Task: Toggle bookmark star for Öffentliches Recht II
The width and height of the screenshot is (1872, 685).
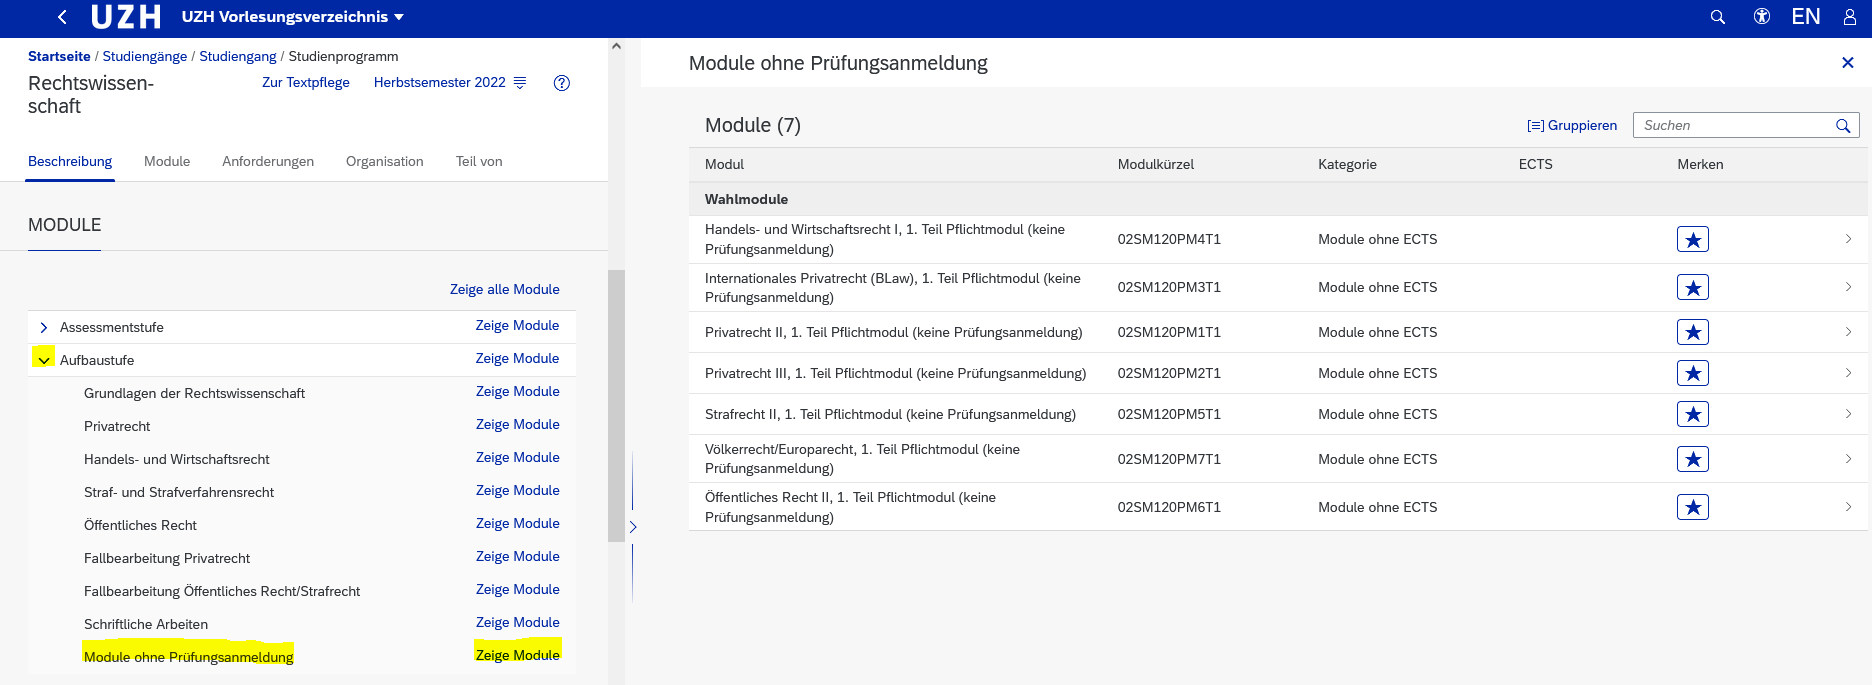Action: click(1693, 507)
